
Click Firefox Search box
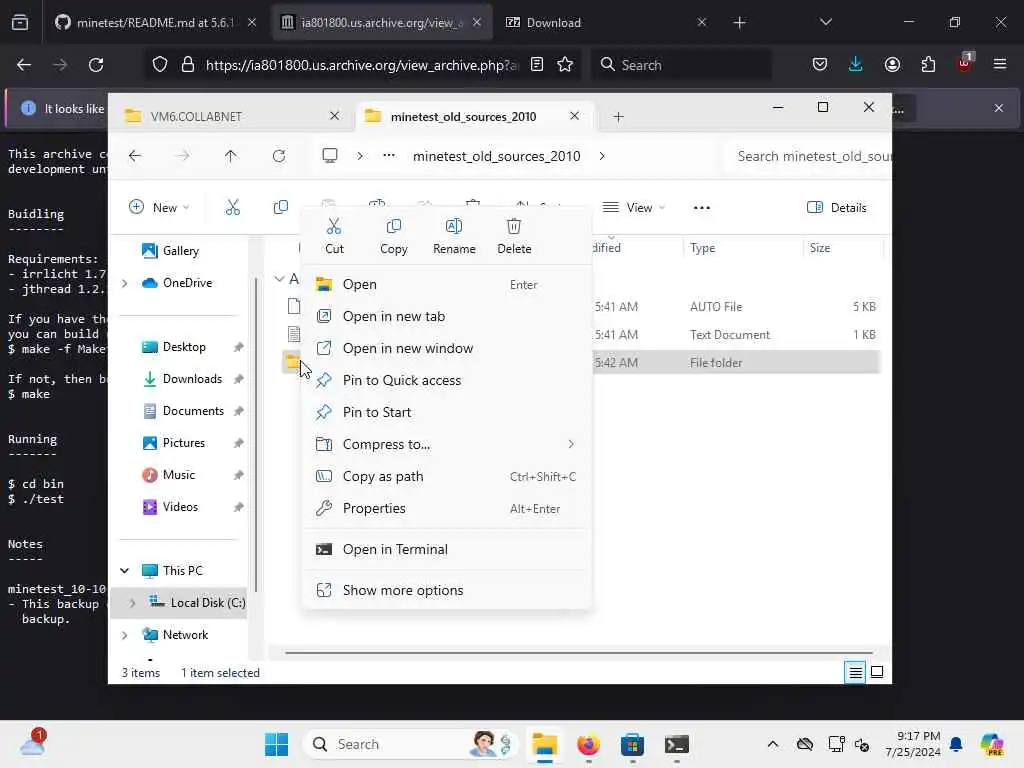pyautogui.click(x=682, y=65)
